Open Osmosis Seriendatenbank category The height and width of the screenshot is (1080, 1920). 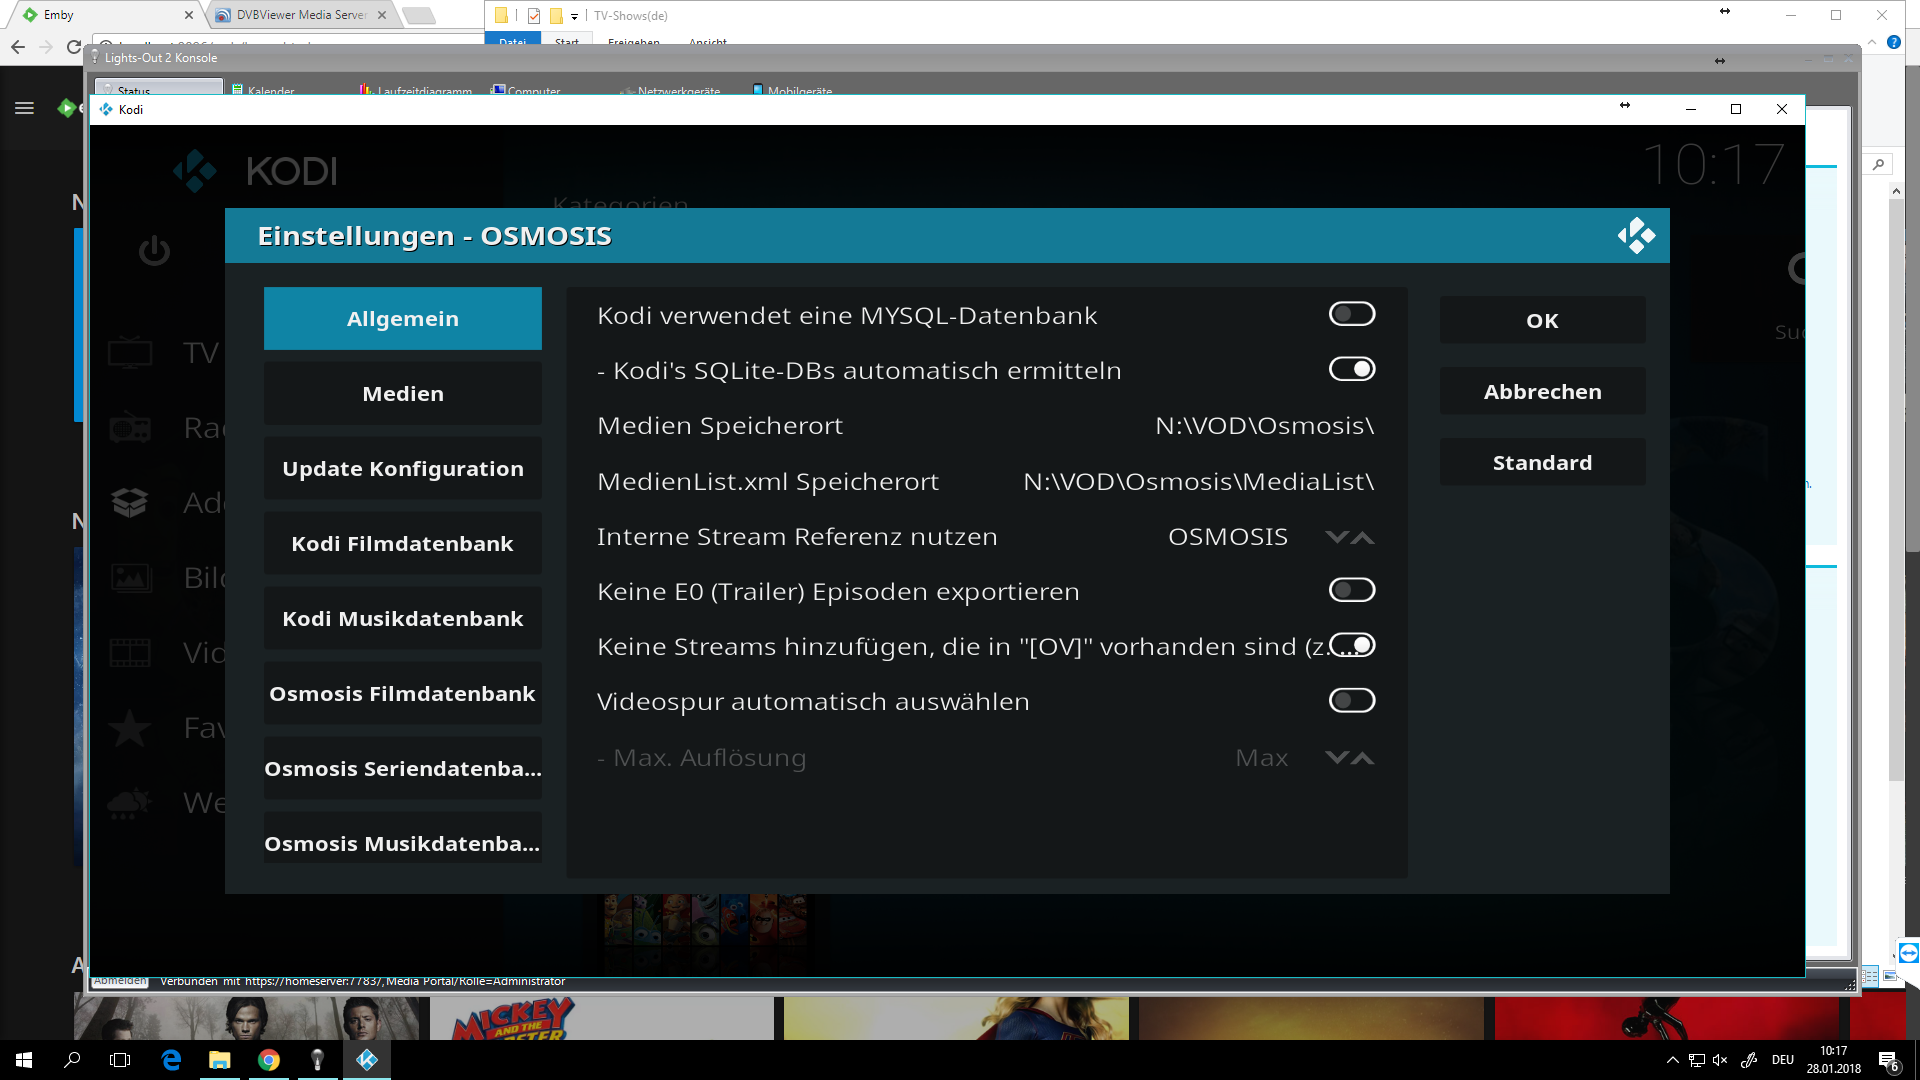pyautogui.click(x=403, y=768)
